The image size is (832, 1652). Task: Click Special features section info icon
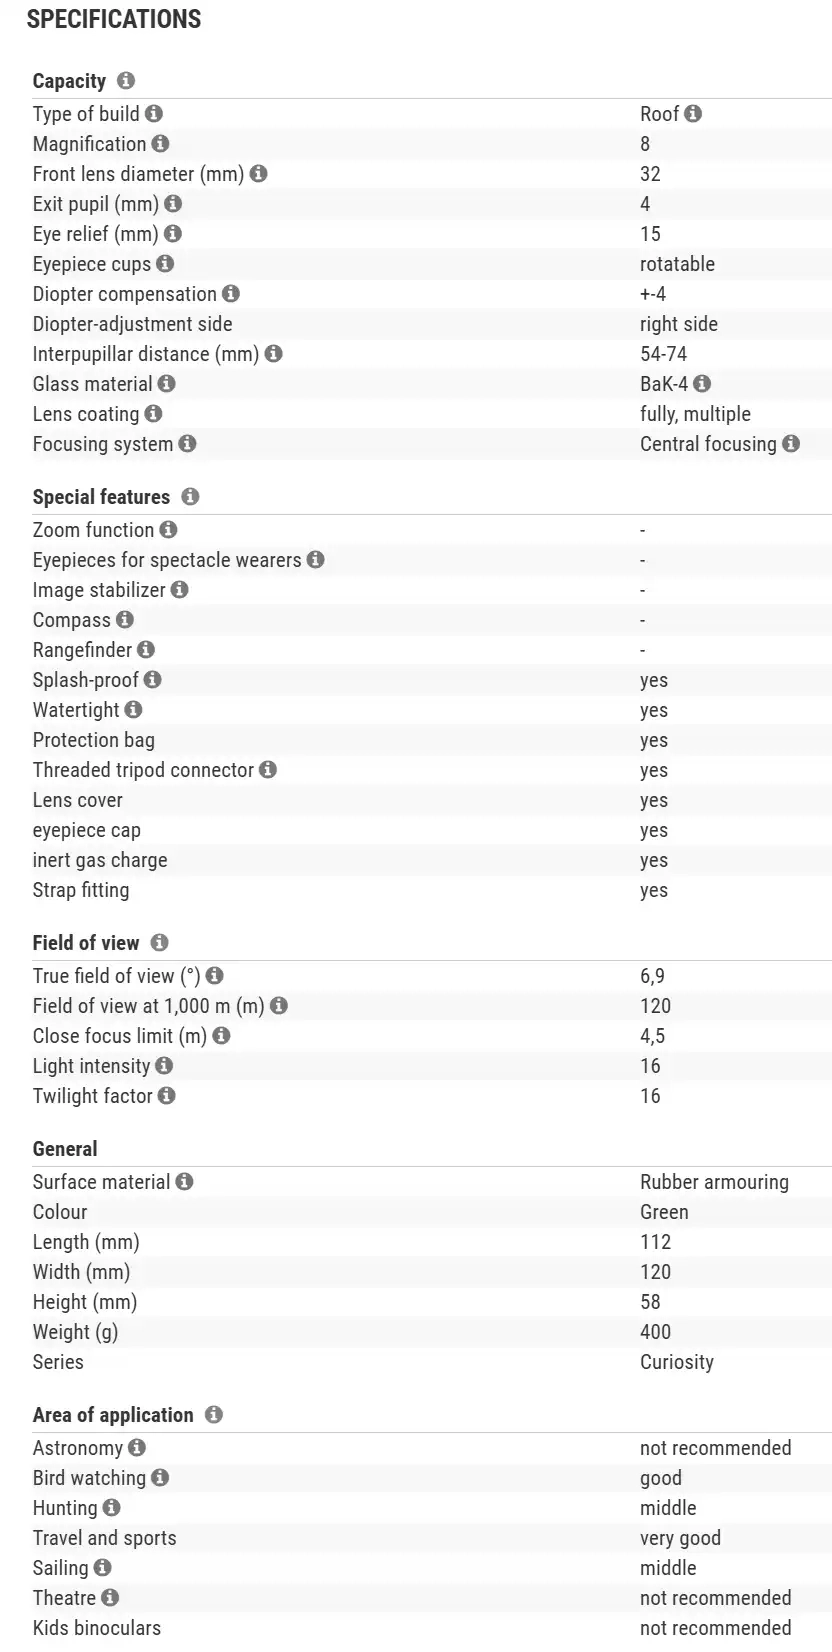pos(190,497)
